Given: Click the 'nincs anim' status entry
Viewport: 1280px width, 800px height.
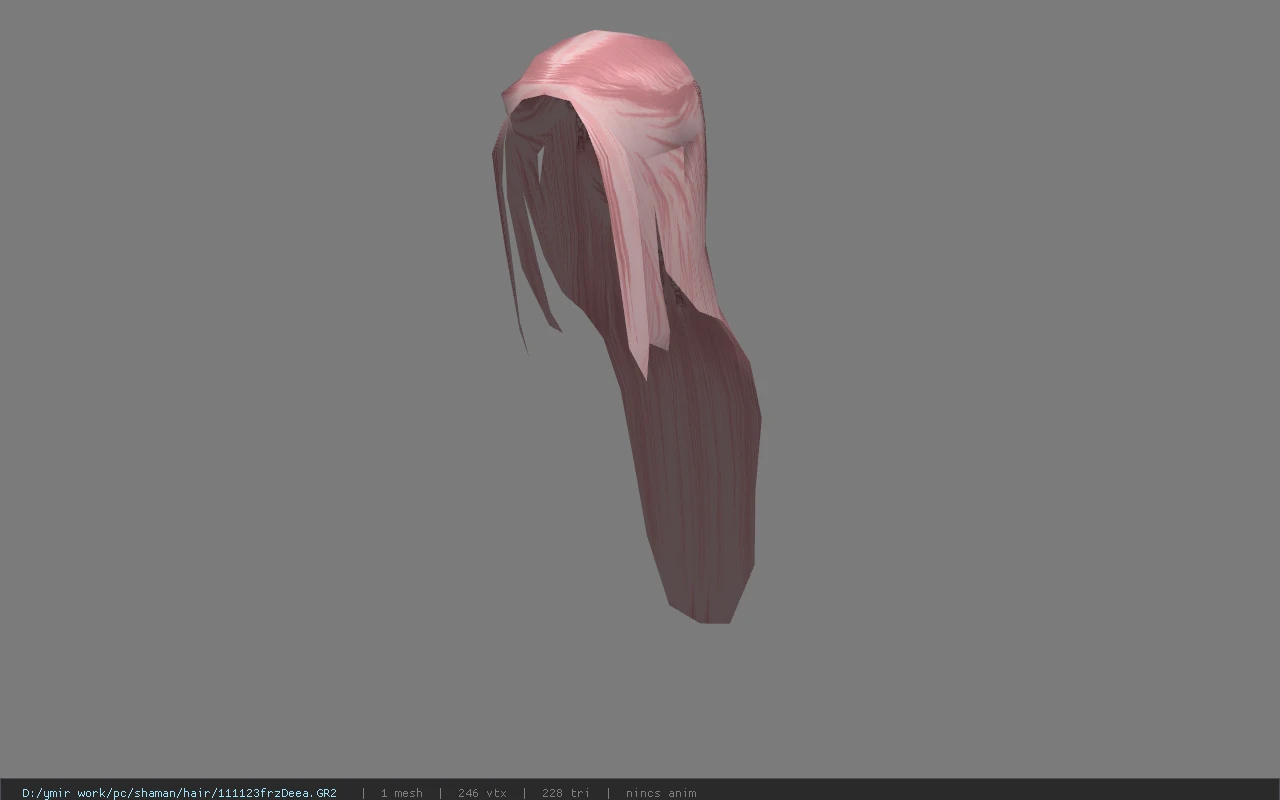Looking at the screenshot, I should tap(661, 793).
